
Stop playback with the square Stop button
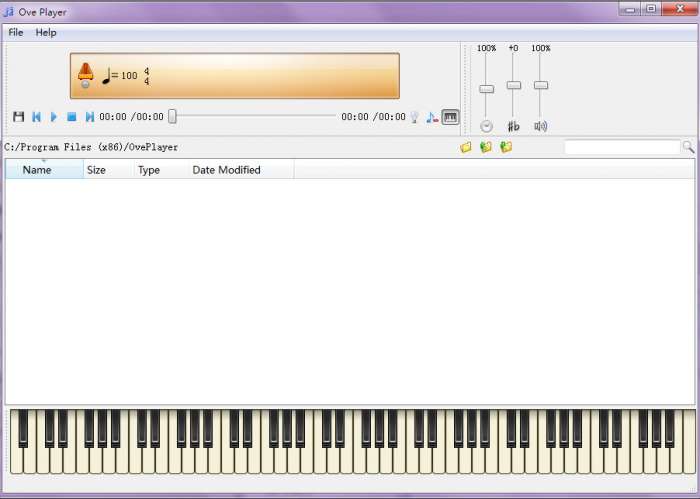pos(71,117)
